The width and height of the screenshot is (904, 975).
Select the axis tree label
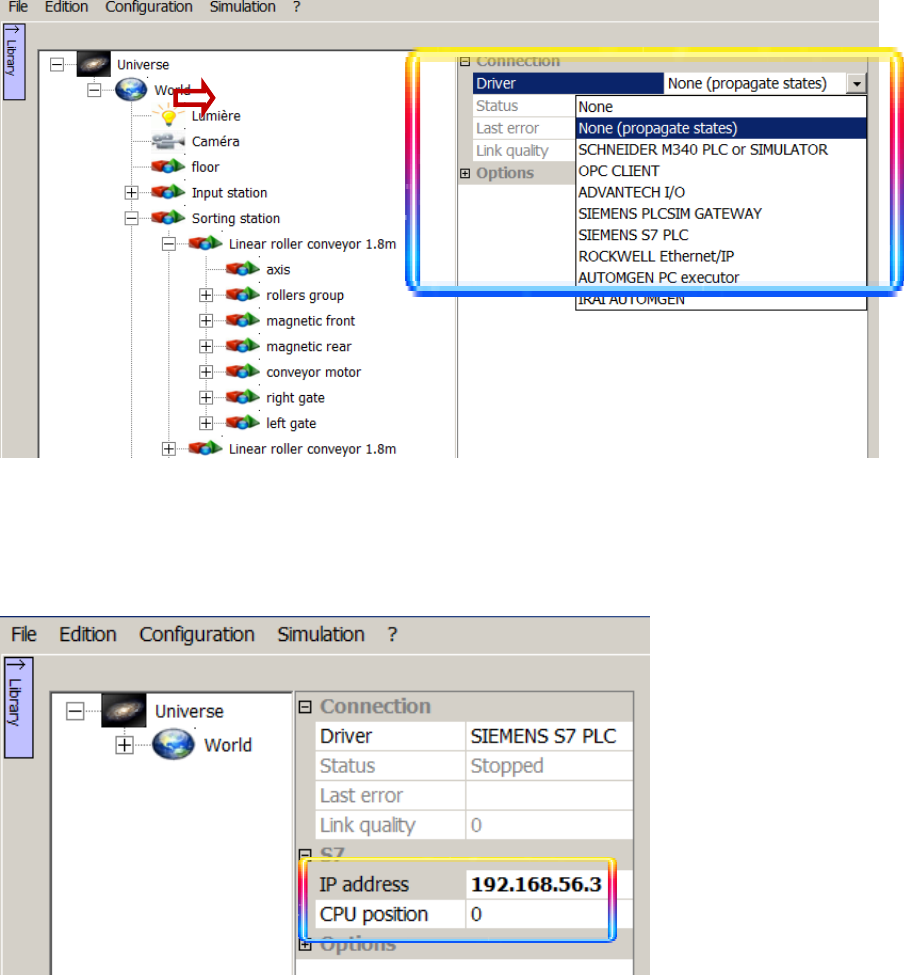278,270
